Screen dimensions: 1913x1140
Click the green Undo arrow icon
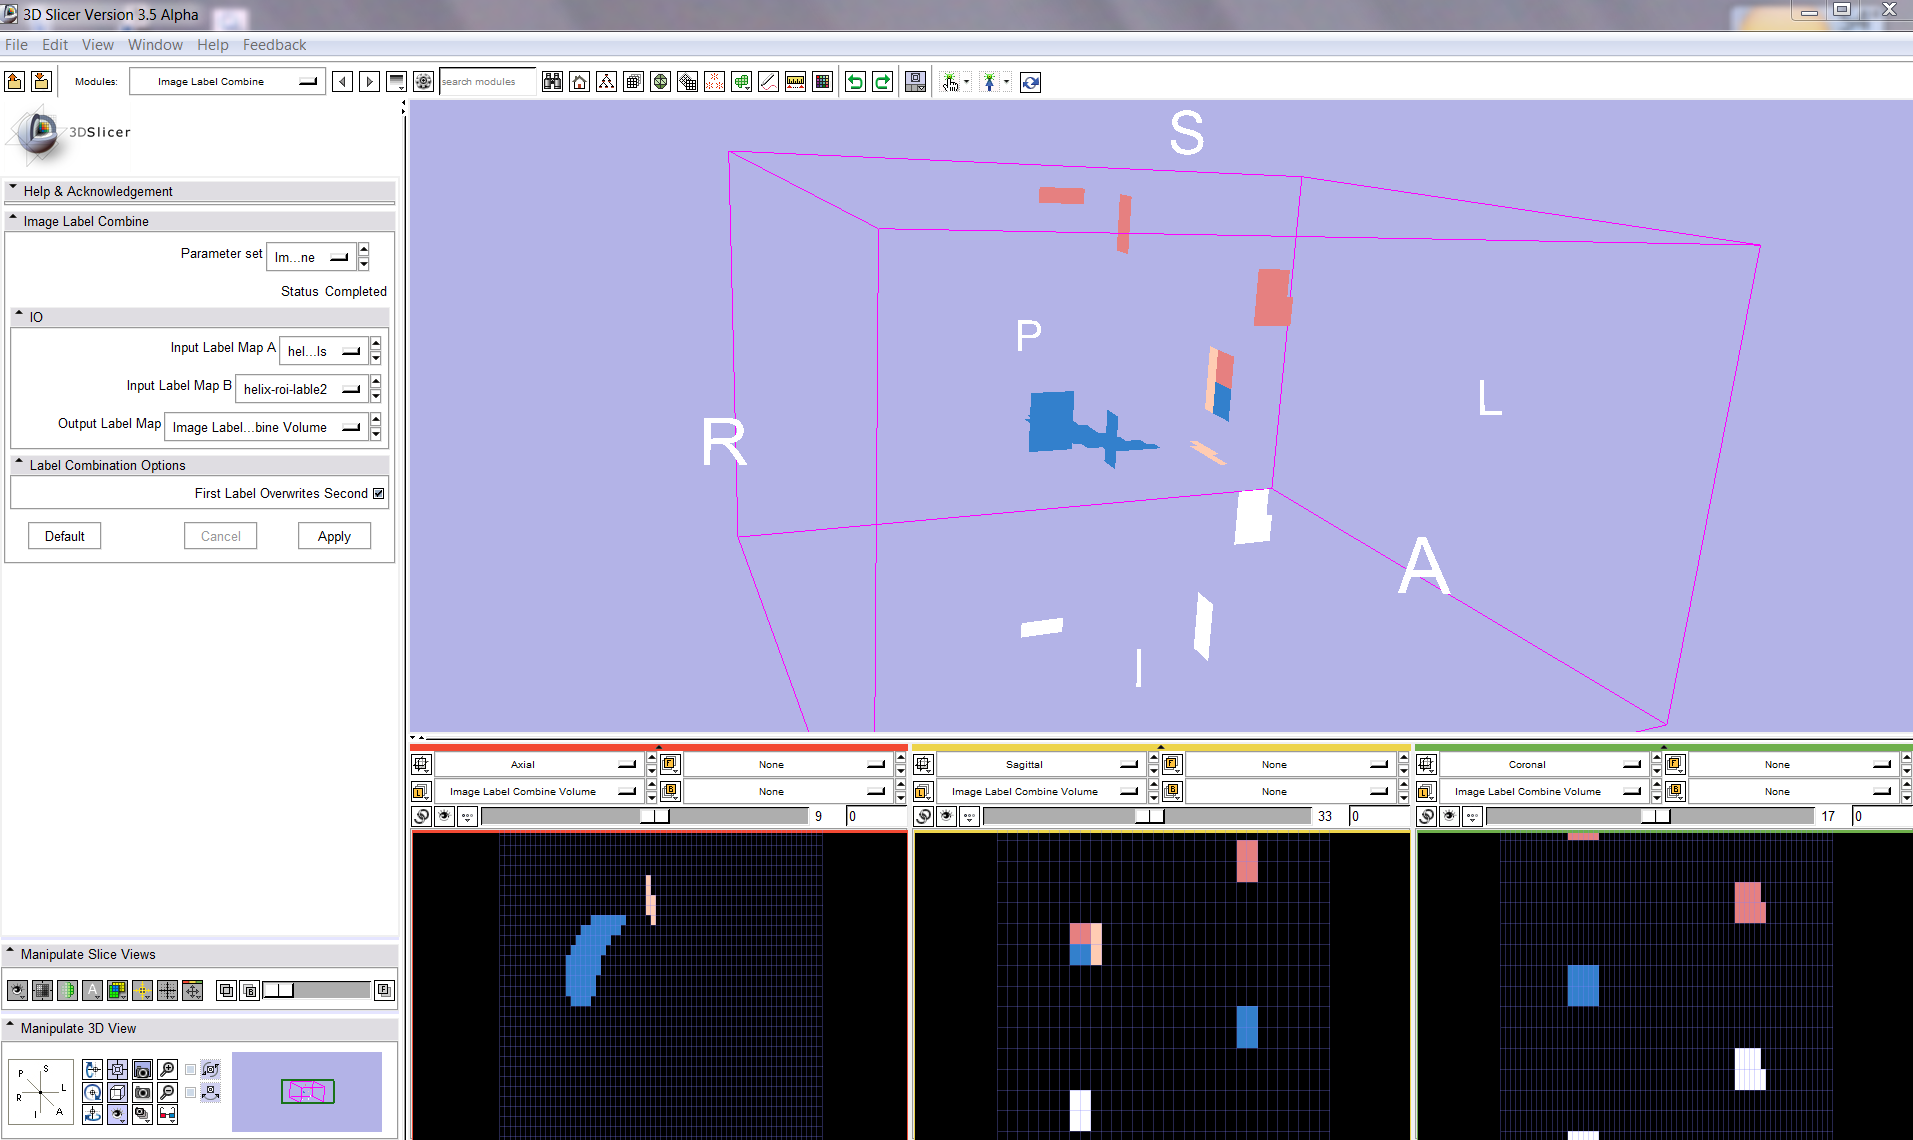tap(855, 82)
